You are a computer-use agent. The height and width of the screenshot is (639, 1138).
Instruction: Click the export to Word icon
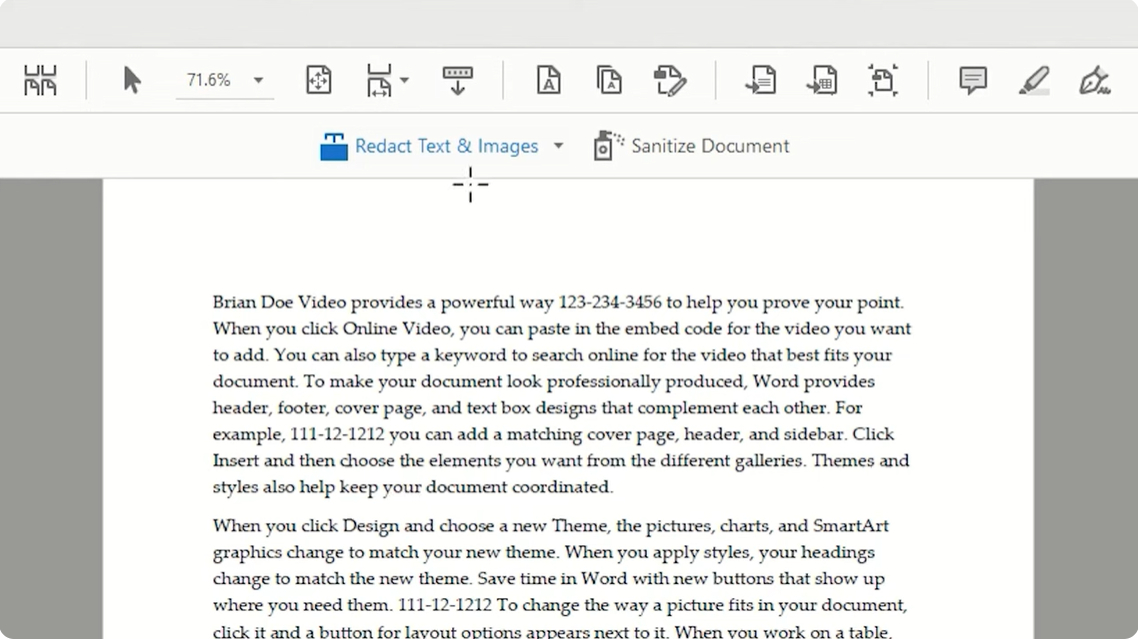coord(761,80)
